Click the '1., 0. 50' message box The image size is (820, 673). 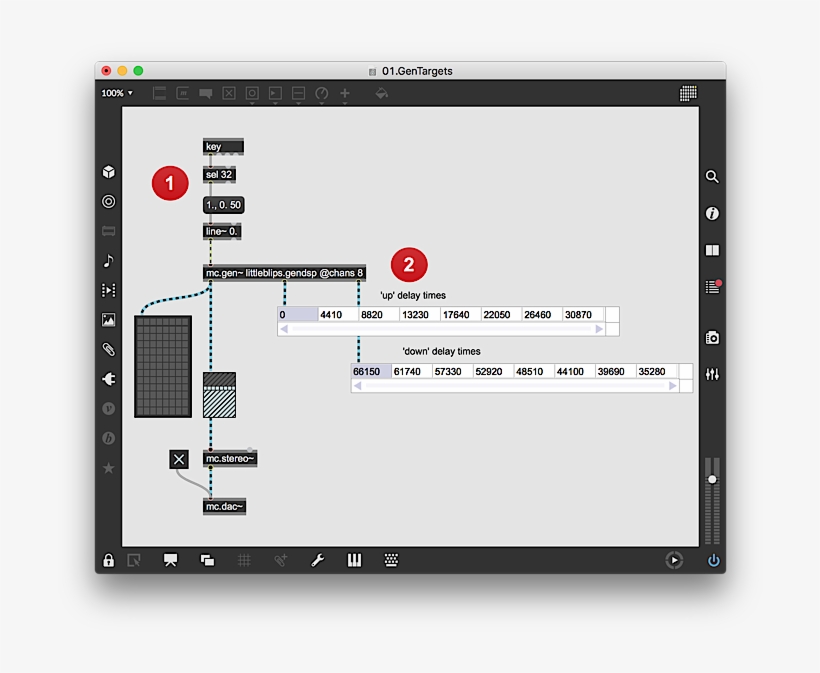(x=222, y=205)
